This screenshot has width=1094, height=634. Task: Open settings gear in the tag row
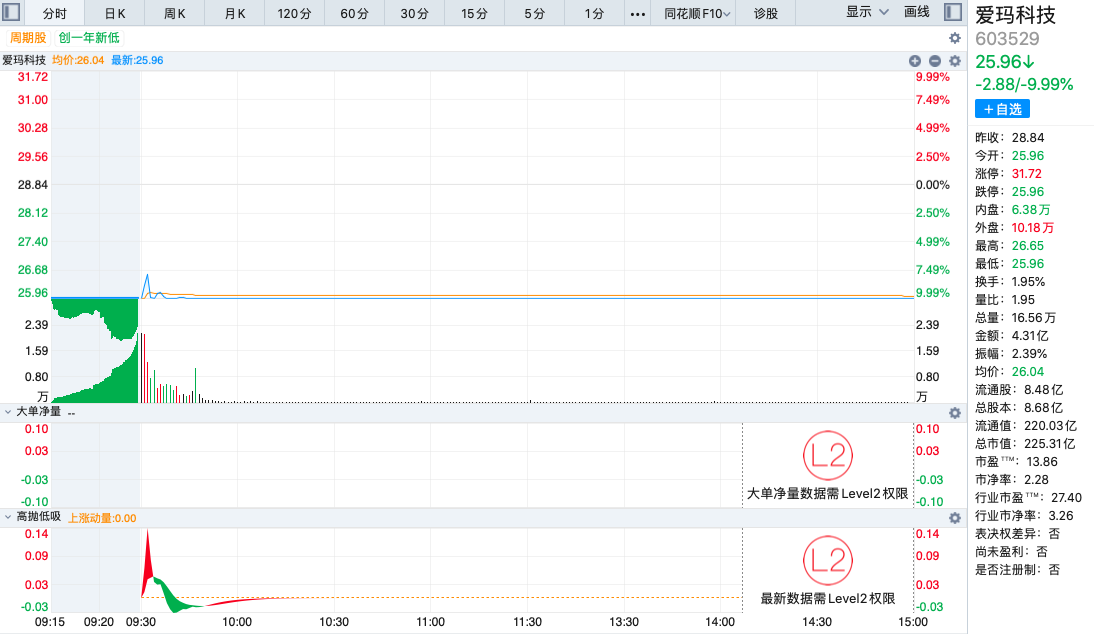955,38
